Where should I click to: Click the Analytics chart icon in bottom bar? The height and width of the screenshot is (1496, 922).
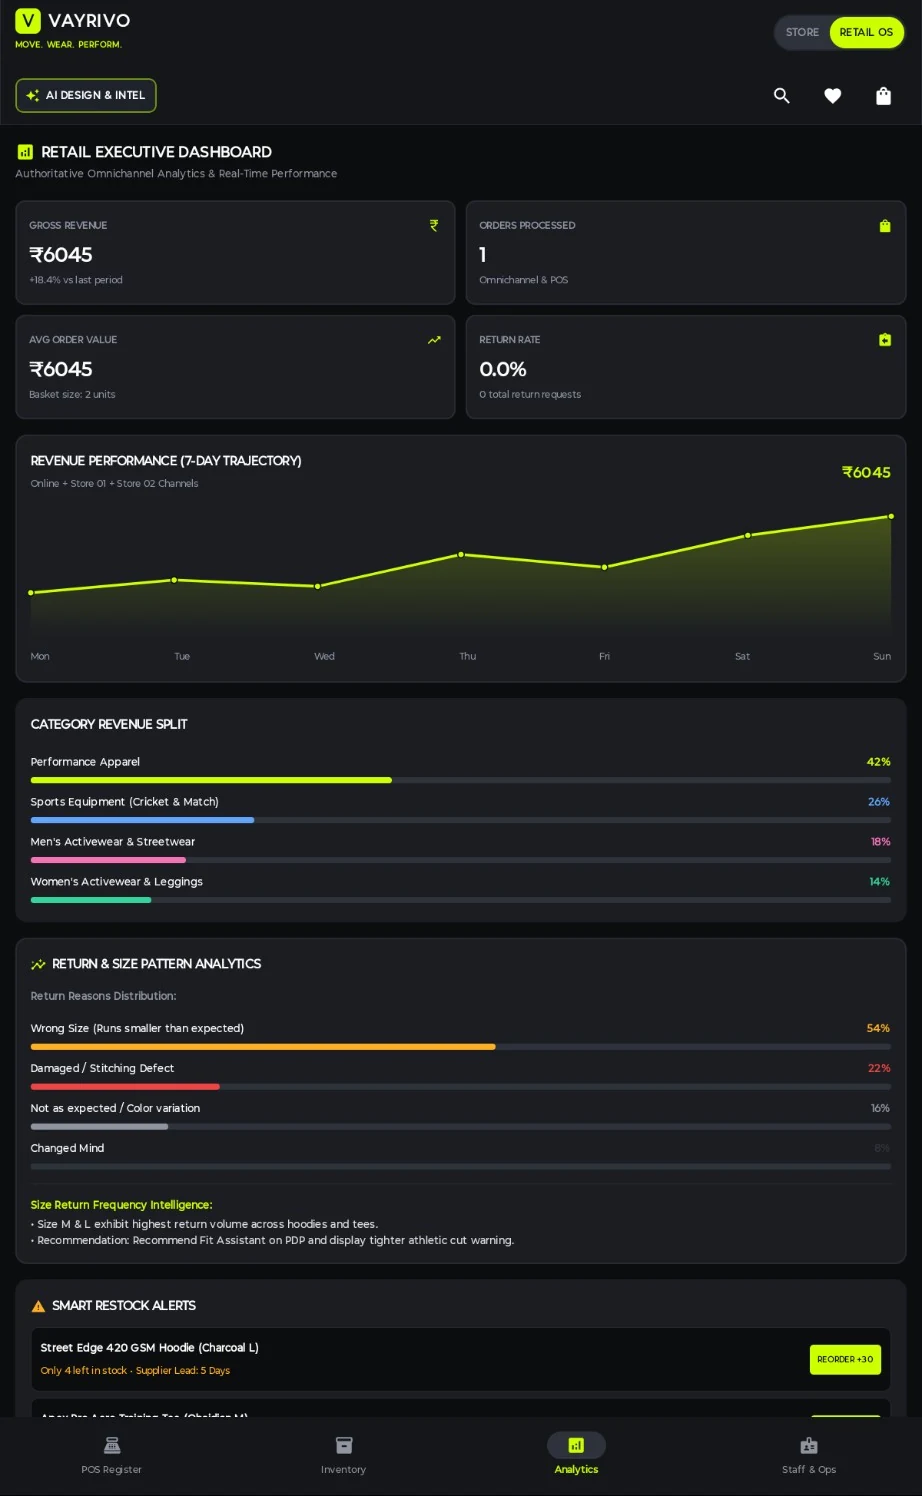click(576, 1445)
